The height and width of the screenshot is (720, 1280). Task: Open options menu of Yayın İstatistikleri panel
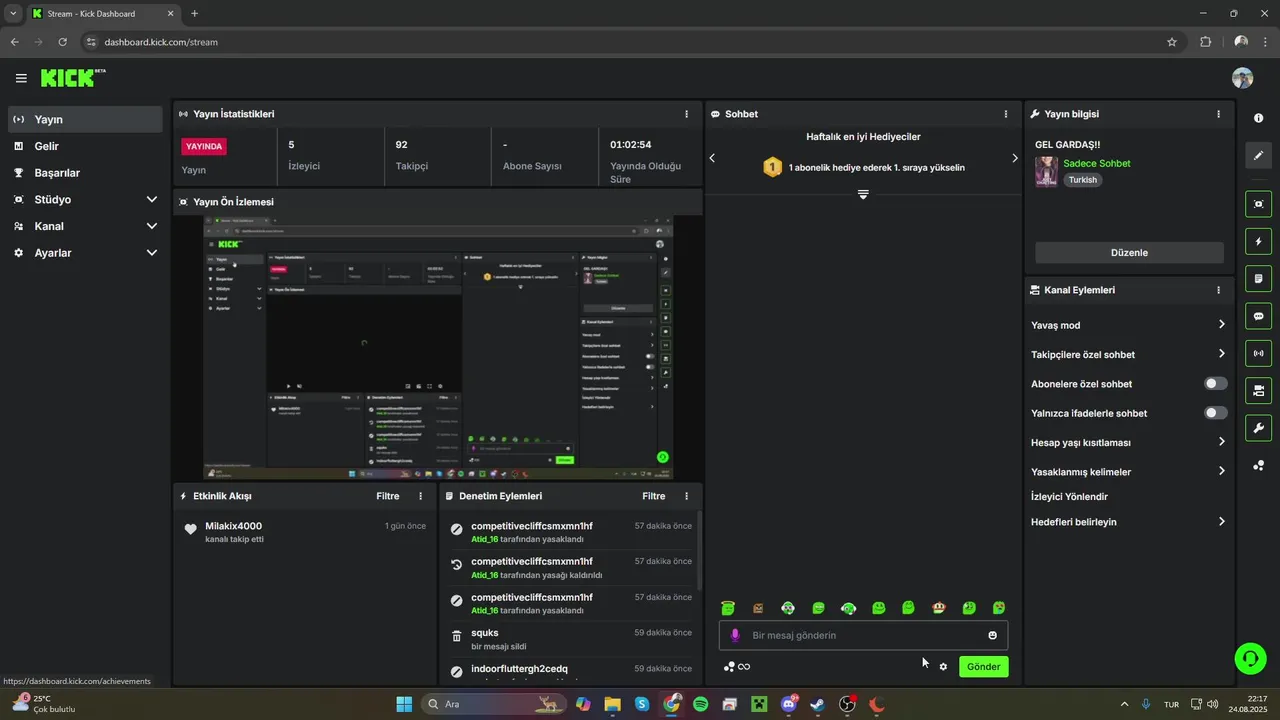click(686, 114)
